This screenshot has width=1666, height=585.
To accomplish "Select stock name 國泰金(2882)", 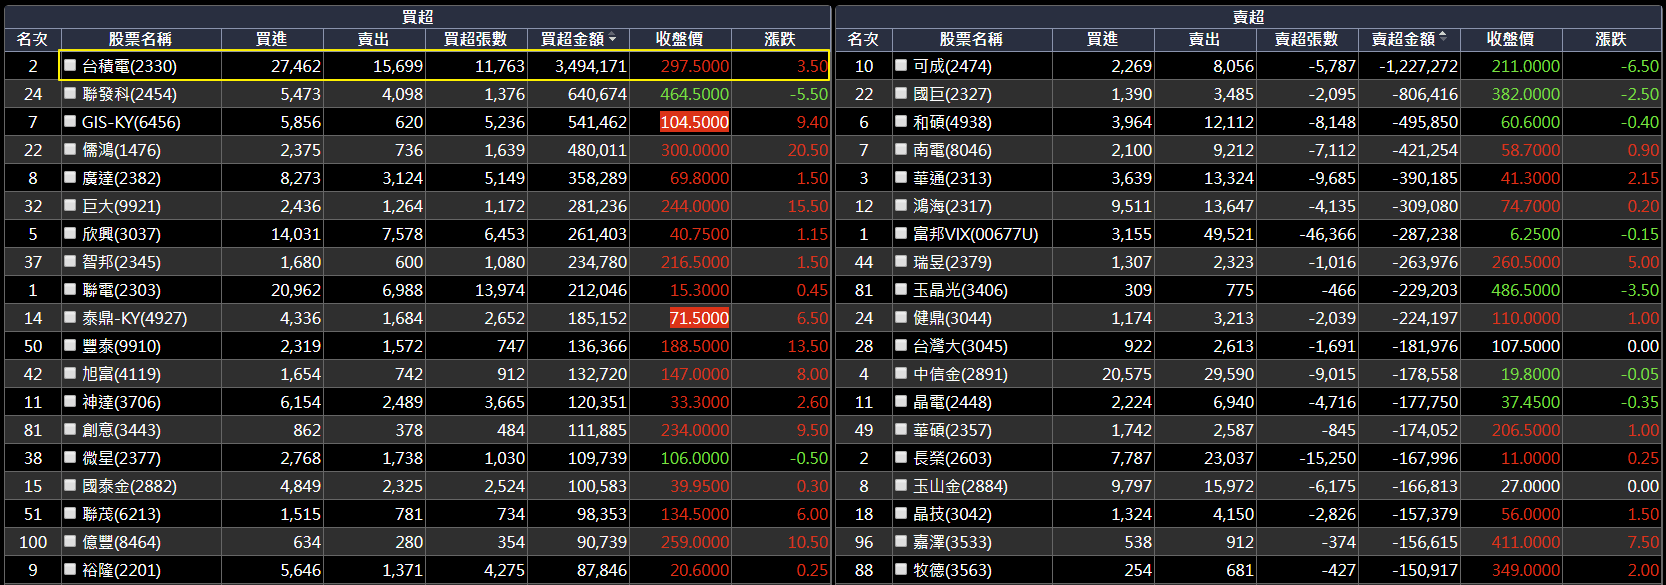I will coord(129,485).
